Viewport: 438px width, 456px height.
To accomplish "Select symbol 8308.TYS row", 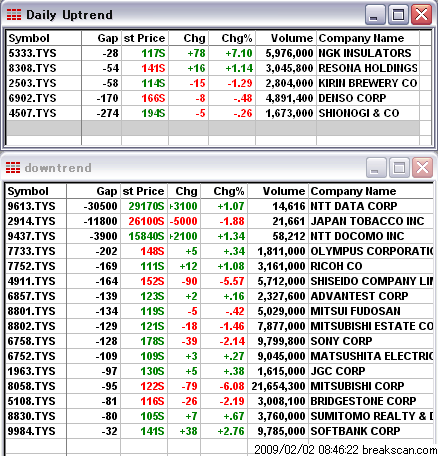I will pos(32,68).
